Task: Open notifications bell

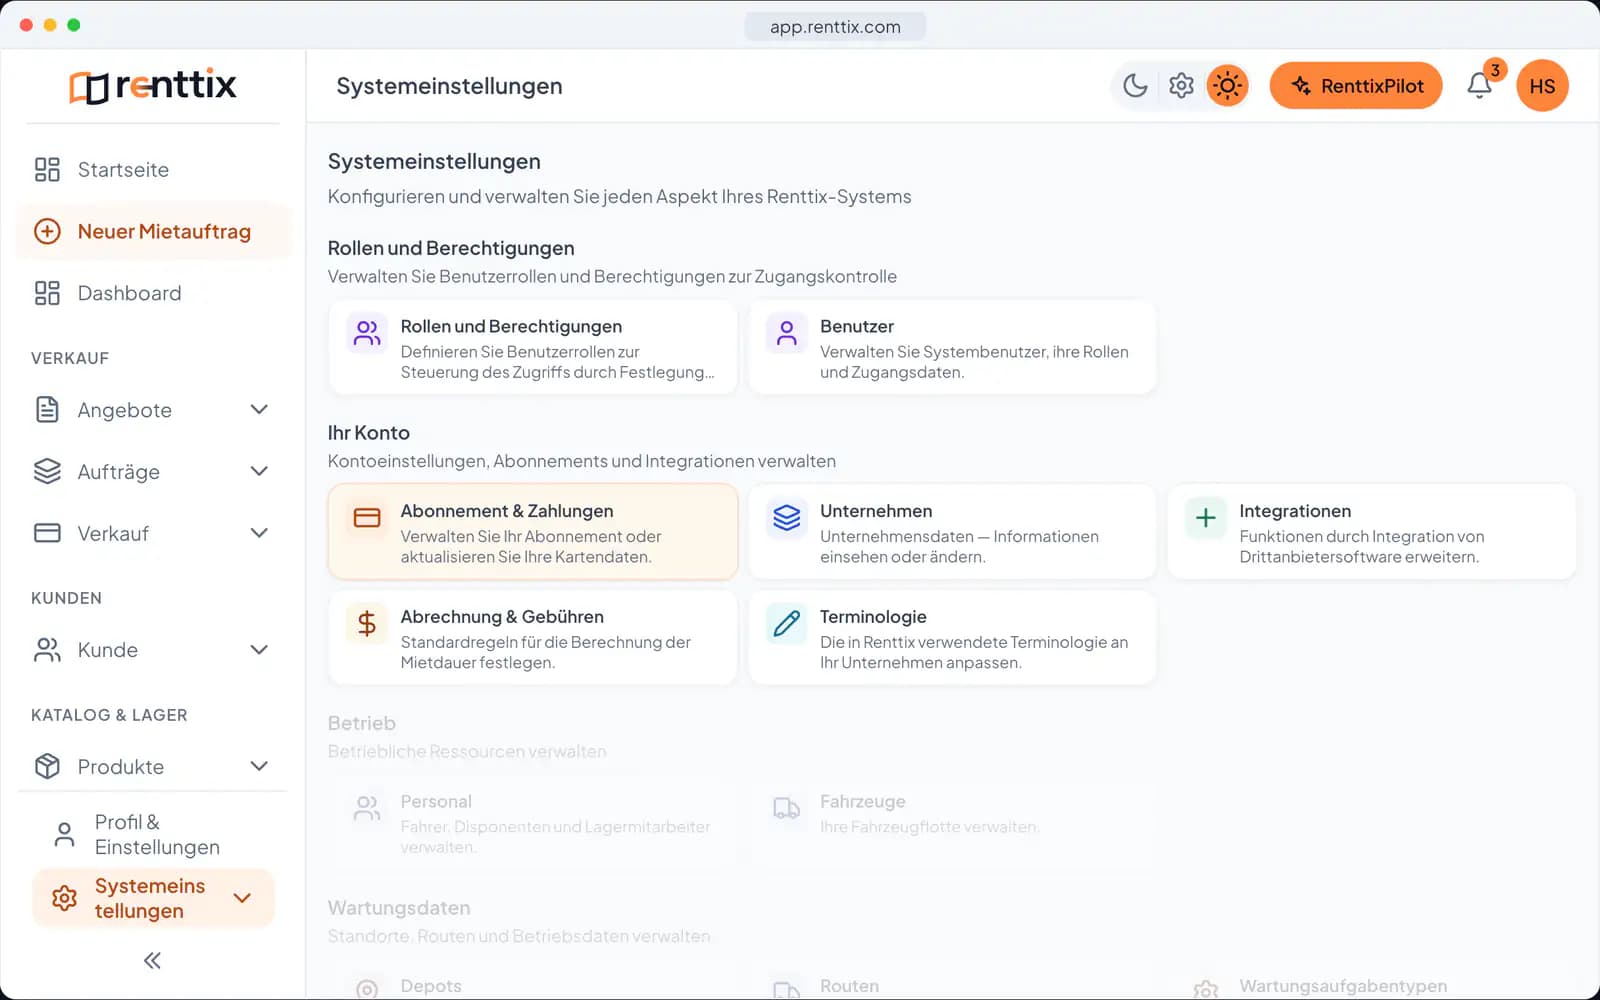Action: tap(1480, 86)
